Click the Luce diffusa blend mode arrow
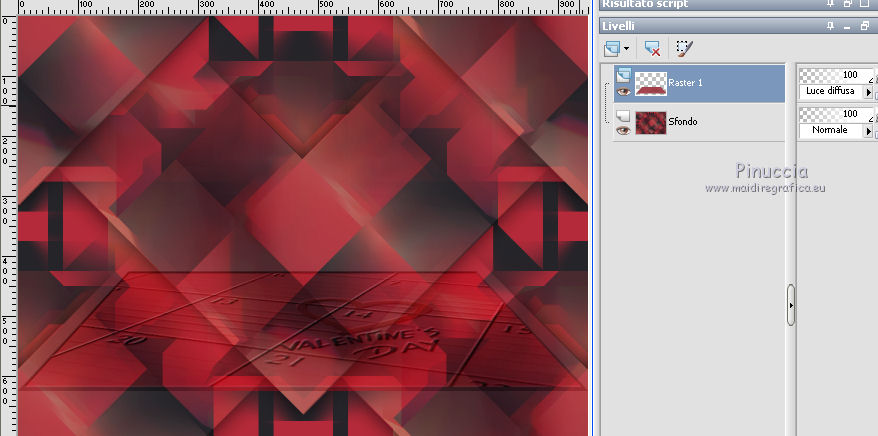Image resolution: width=878 pixels, height=436 pixels. tap(868, 92)
